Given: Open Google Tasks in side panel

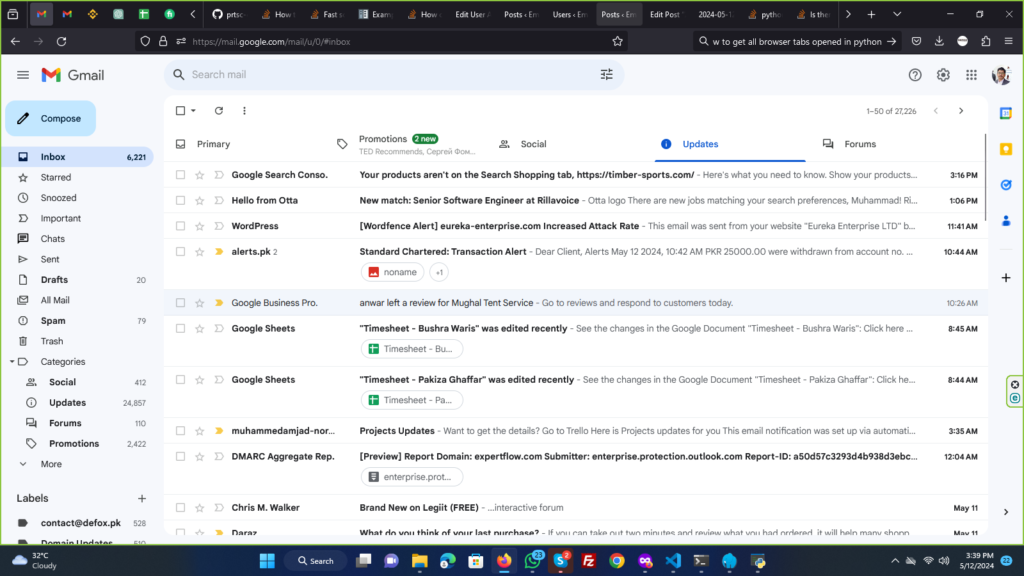Looking at the screenshot, I should click(x=1005, y=184).
